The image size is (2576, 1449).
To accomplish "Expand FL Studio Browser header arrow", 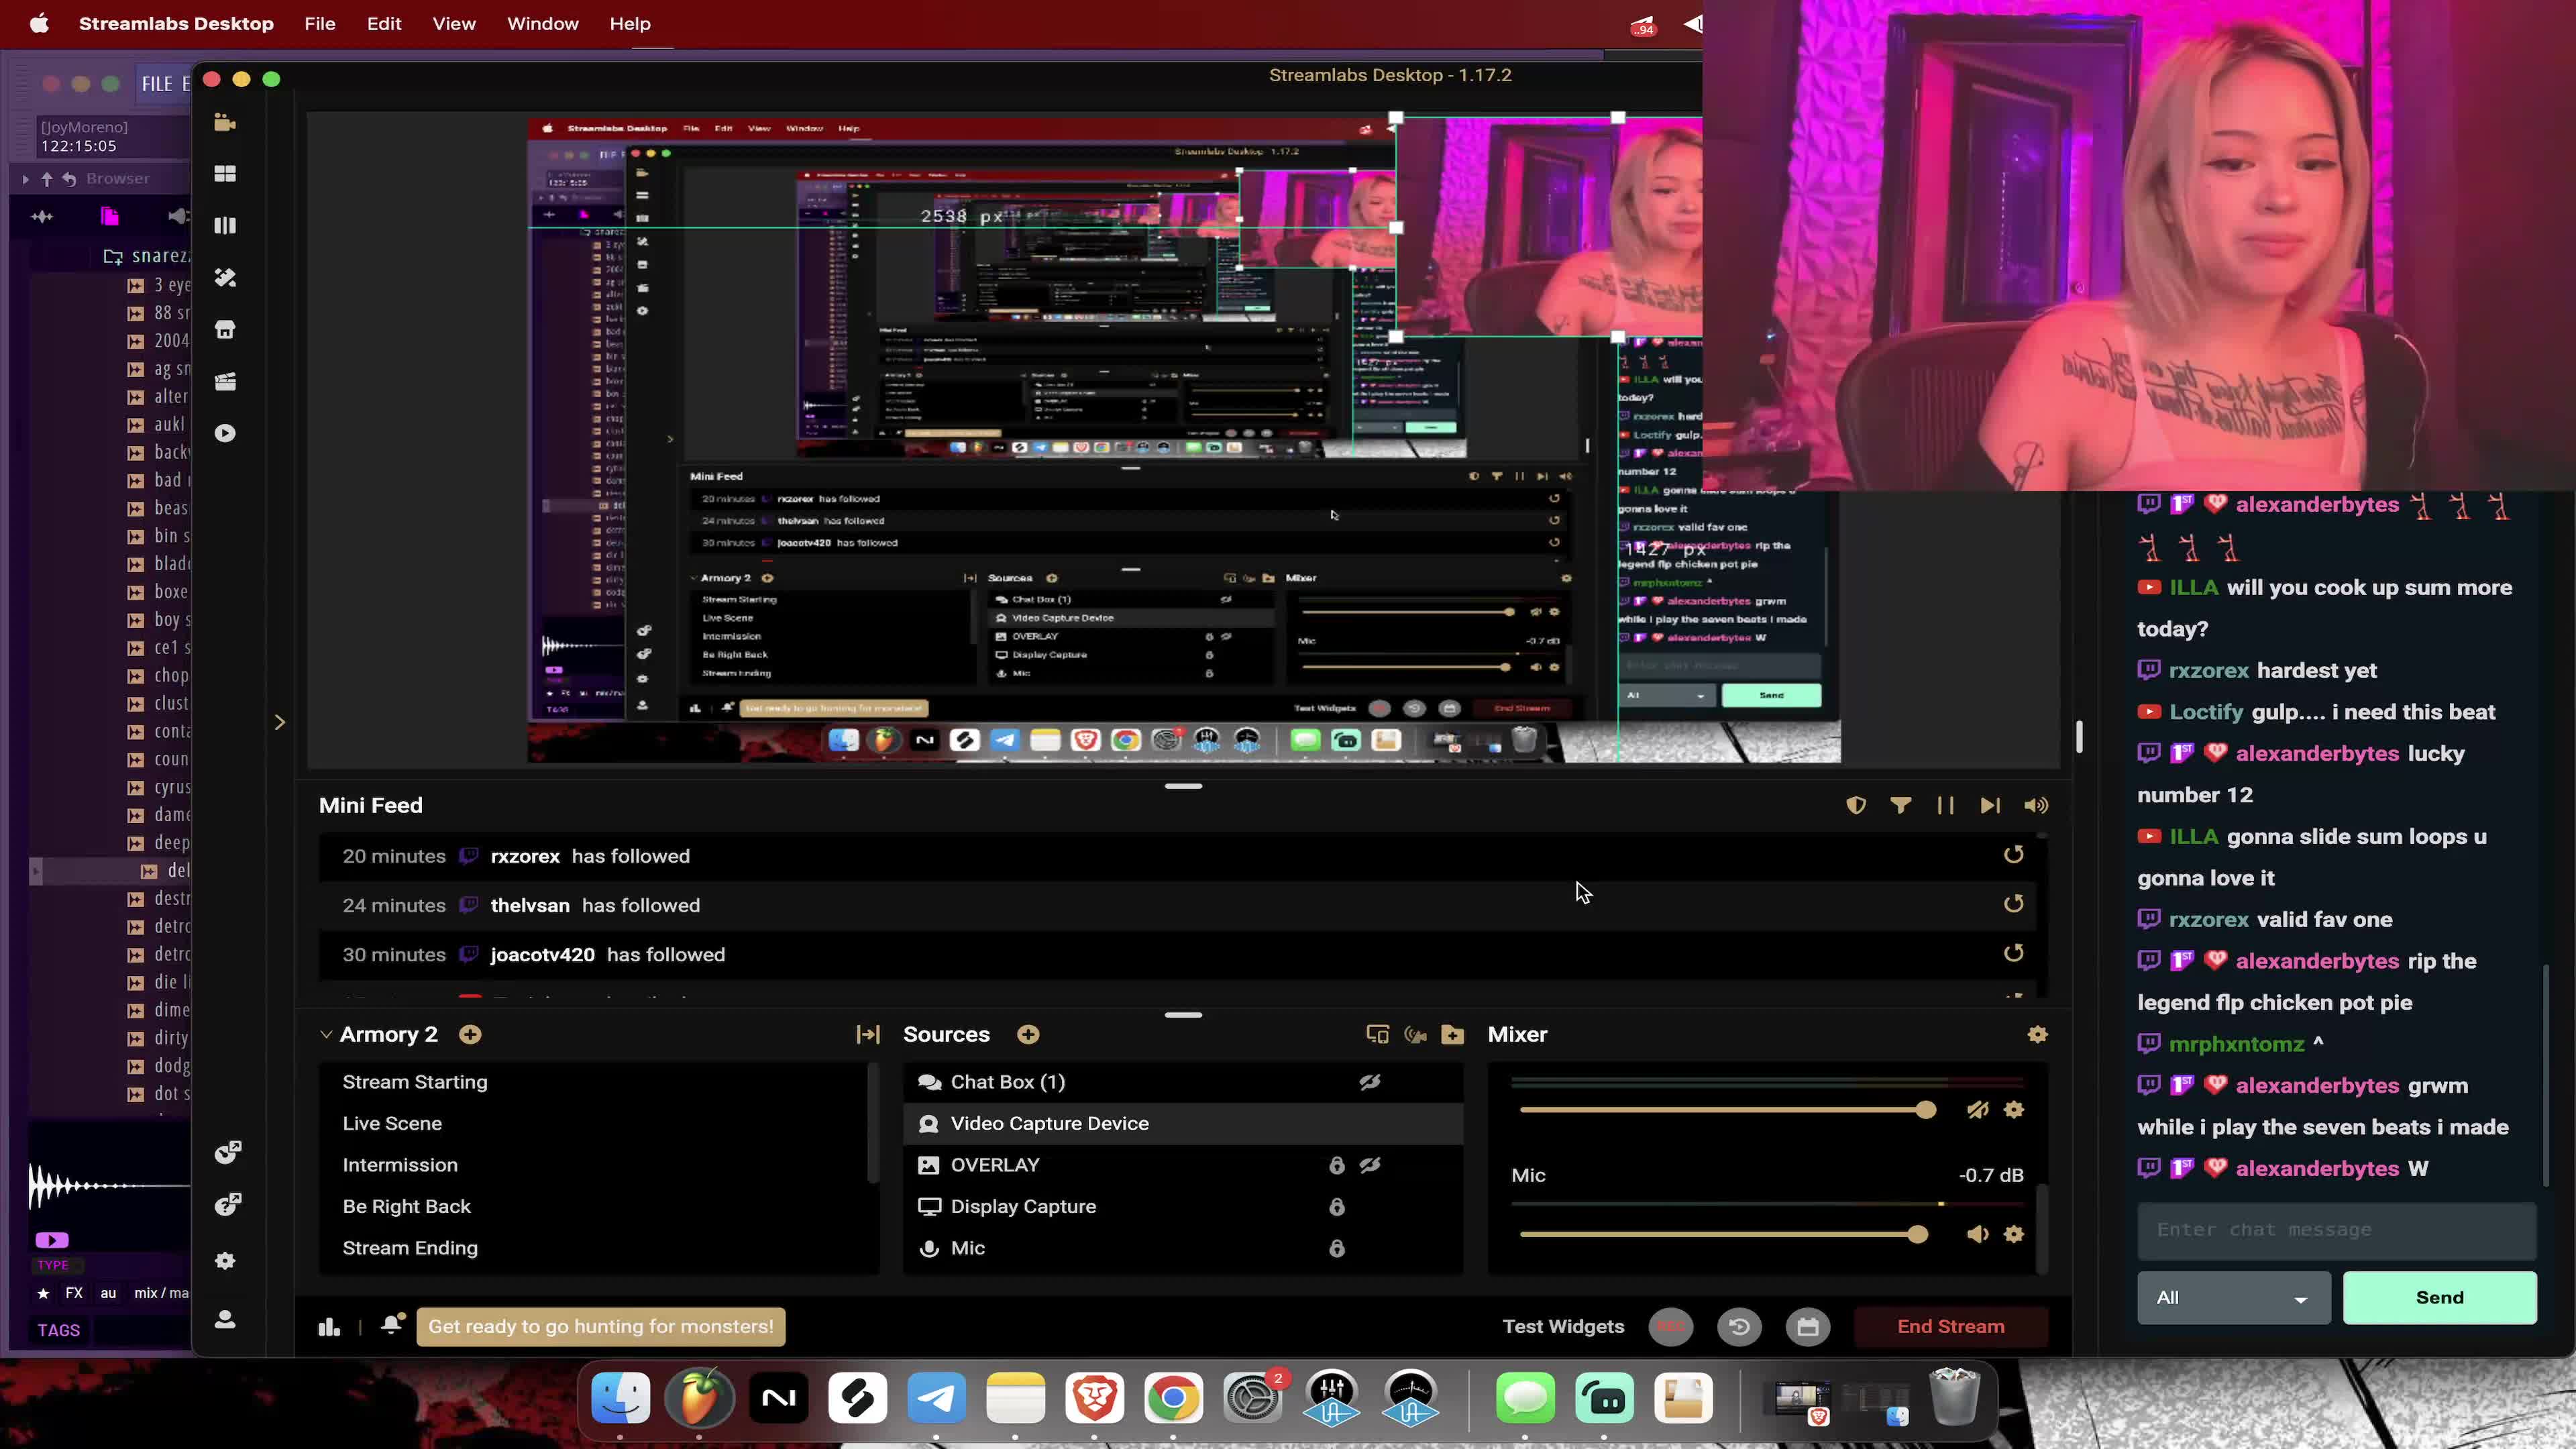I will point(25,179).
